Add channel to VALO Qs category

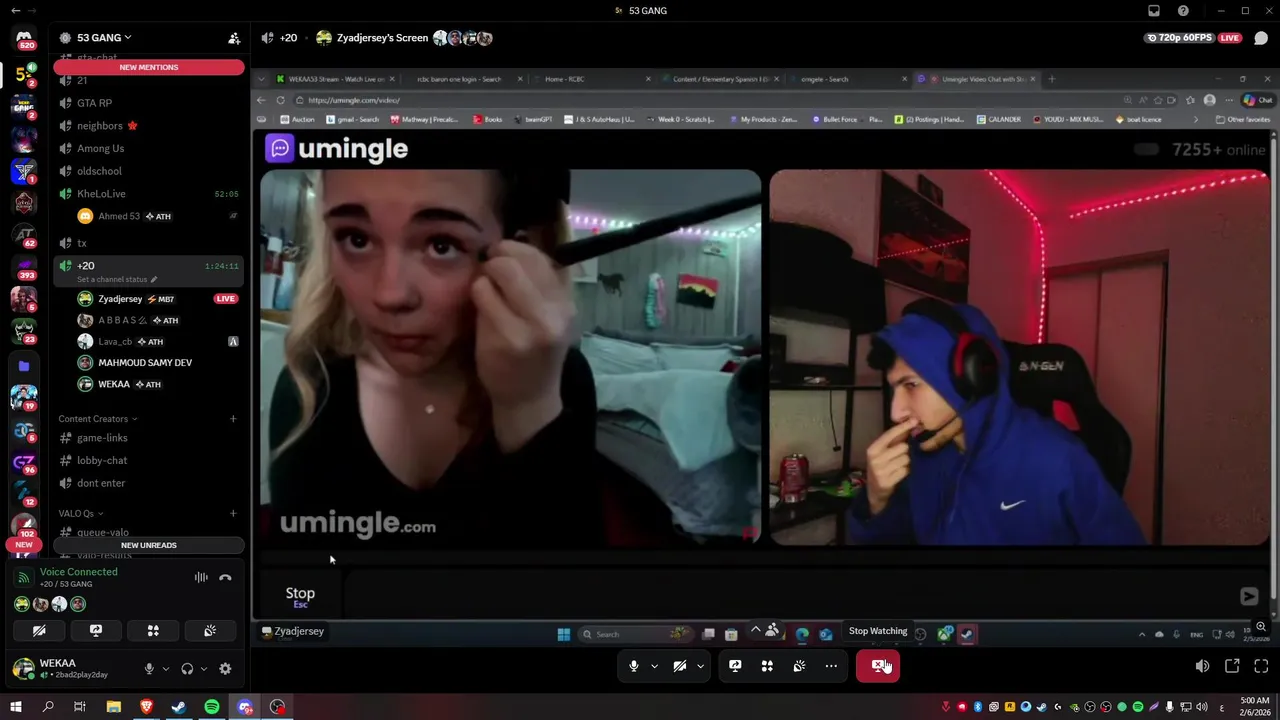233,514
